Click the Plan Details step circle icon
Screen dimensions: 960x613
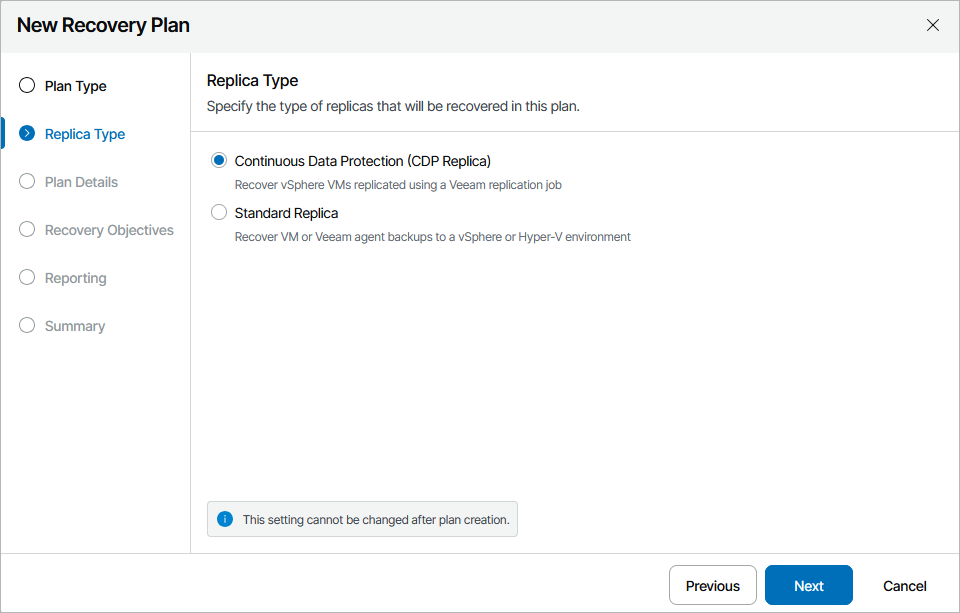27,182
